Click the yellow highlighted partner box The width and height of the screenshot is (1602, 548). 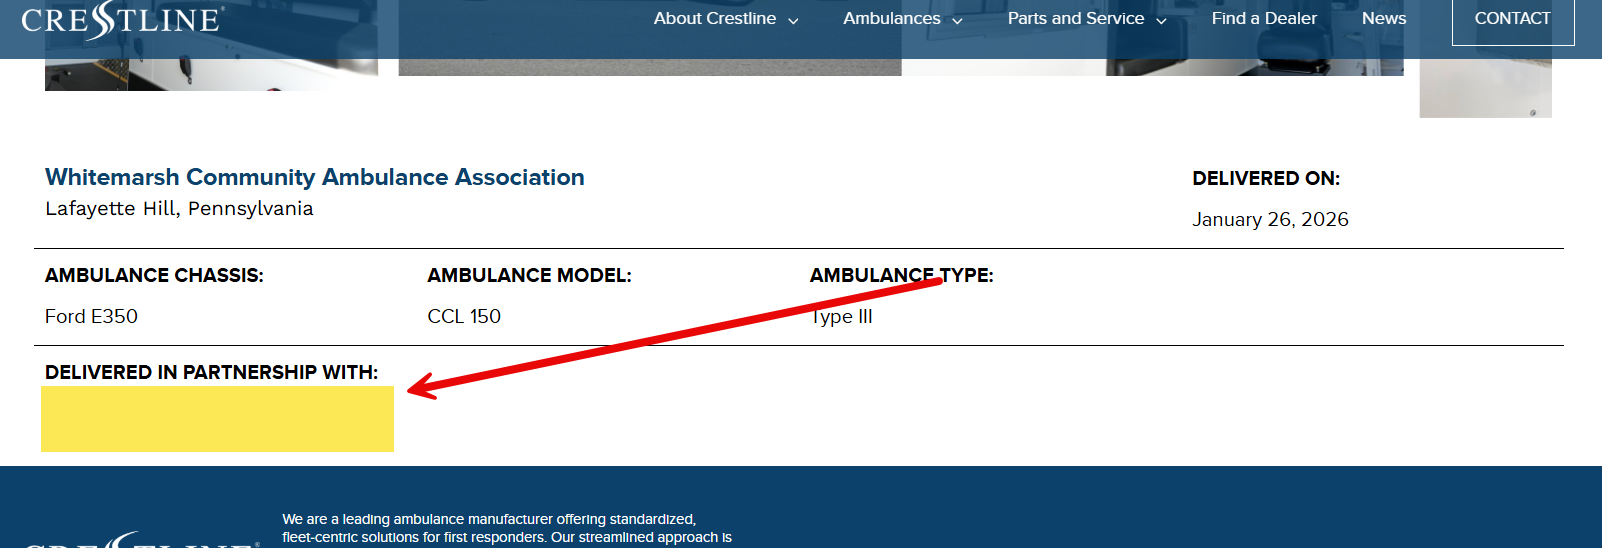[x=217, y=419]
